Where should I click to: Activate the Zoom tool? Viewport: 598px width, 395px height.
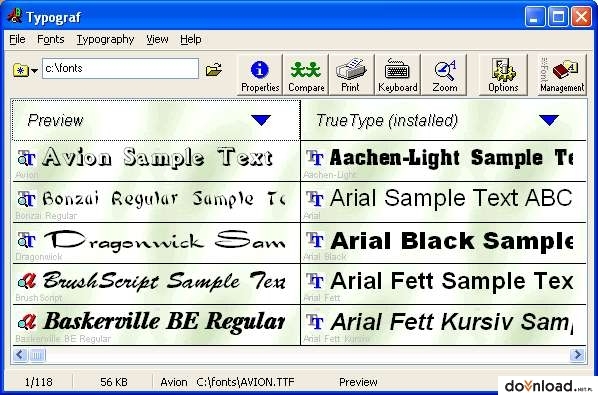pos(444,75)
